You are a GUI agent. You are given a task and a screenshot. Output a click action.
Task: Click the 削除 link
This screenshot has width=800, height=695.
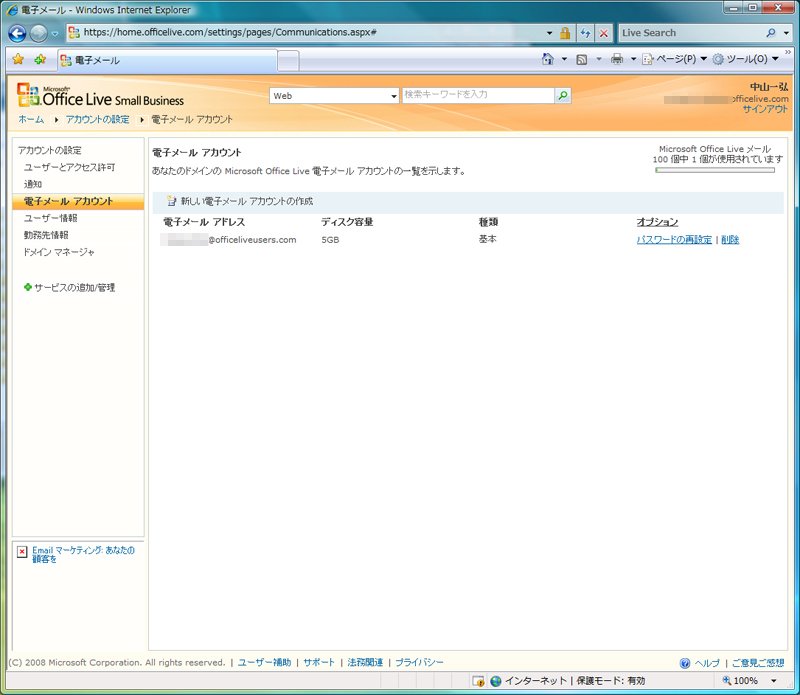point(730,239)
